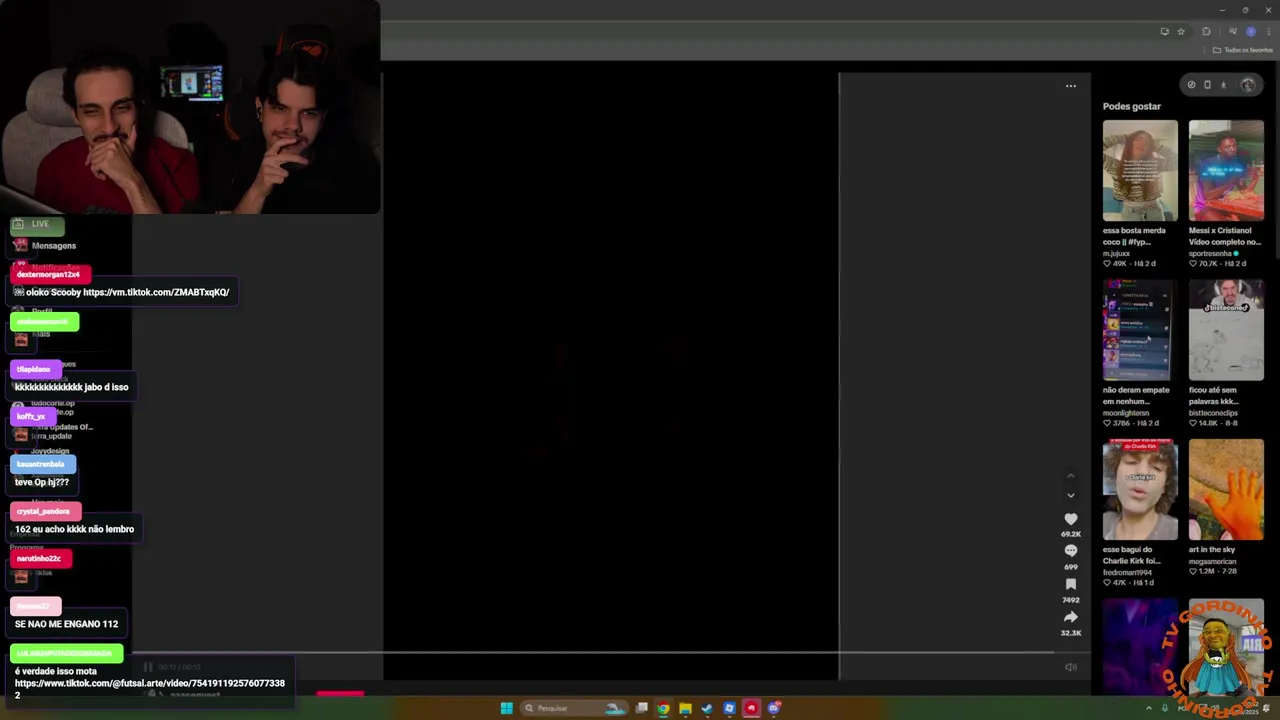The image size is (1280, 720).
Task: Expand the system tray hidden icons chevron
Action: (x=1148, y=708)
